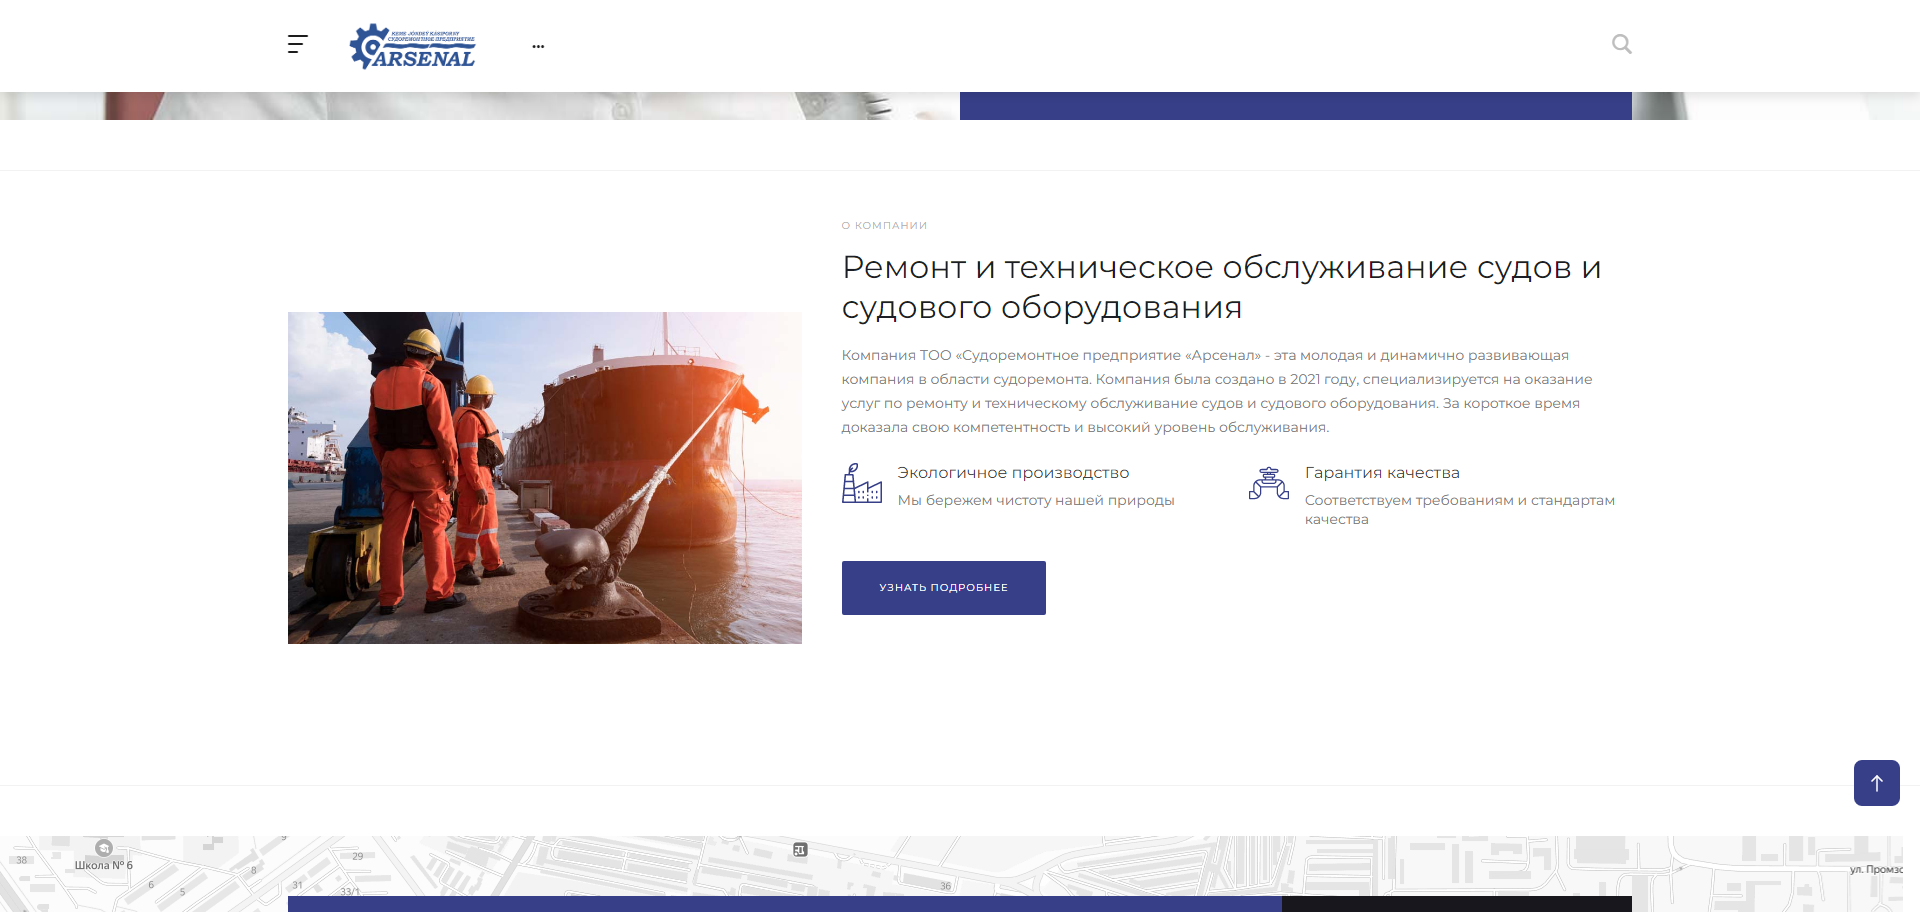The image size is (1920, 912).
Task: Click the building marker icon on map
Action: [800, 850]
